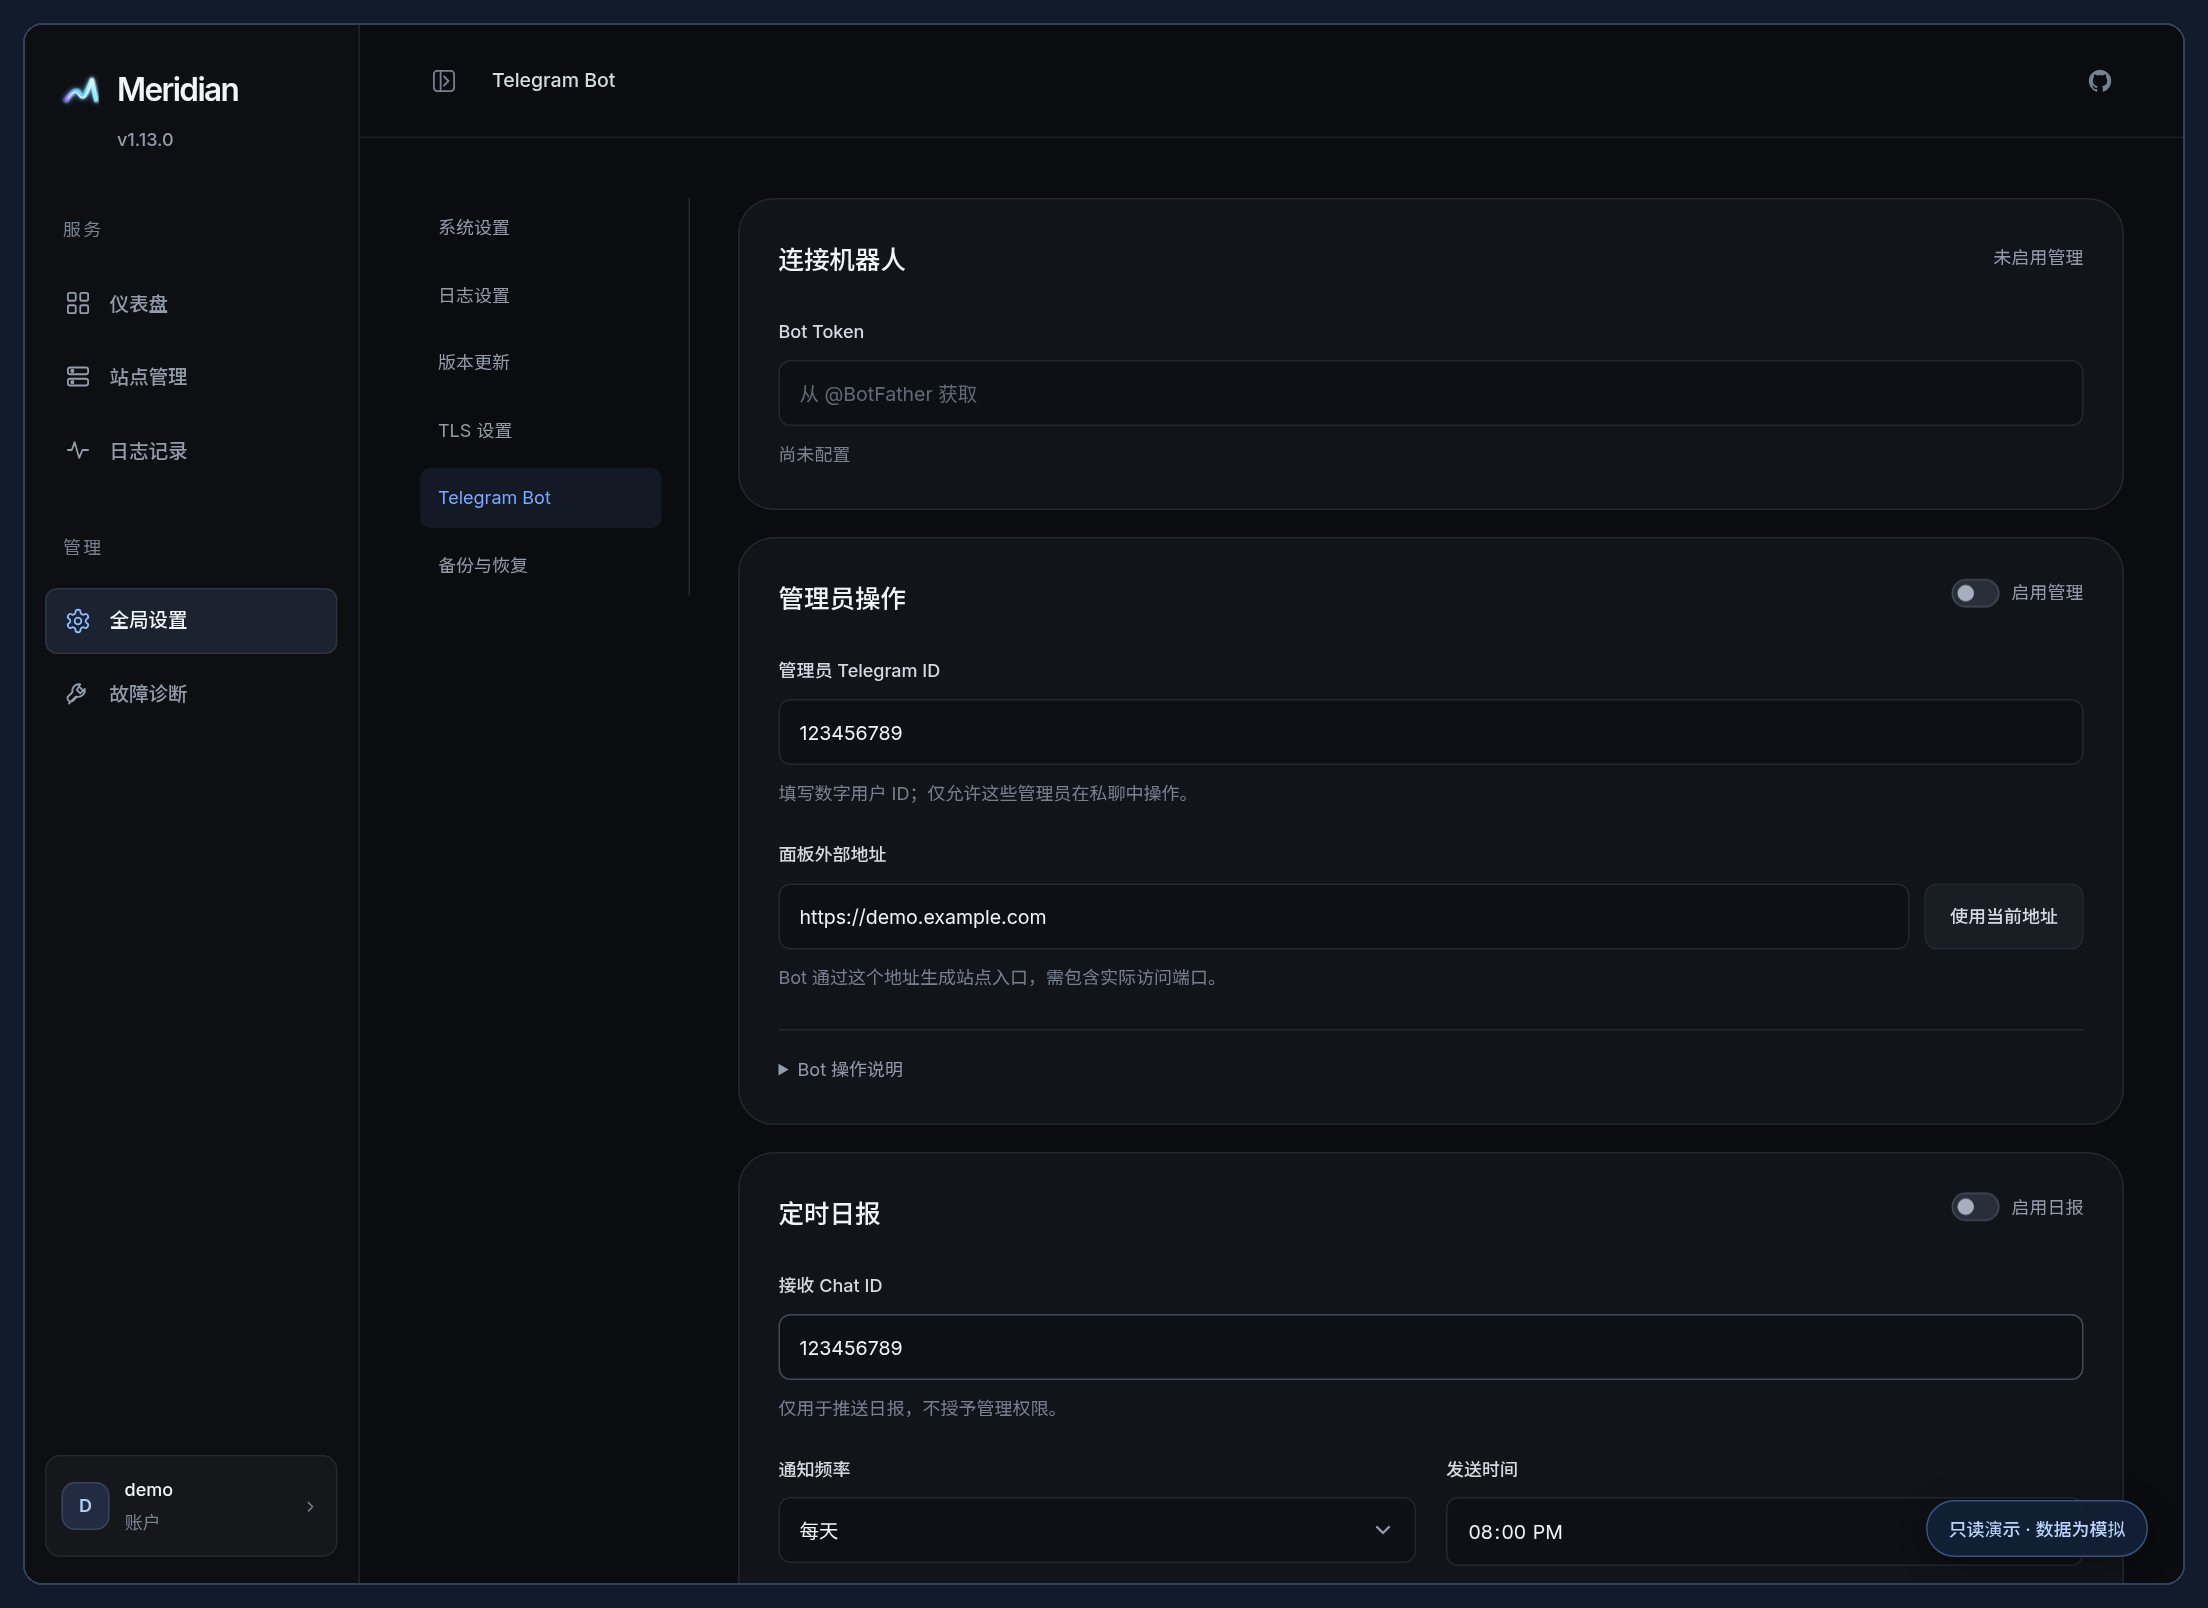This screenshot has height=1608, width=2208.
Task: Click the 连接机器人 section heading
Action: coord(842,260)
